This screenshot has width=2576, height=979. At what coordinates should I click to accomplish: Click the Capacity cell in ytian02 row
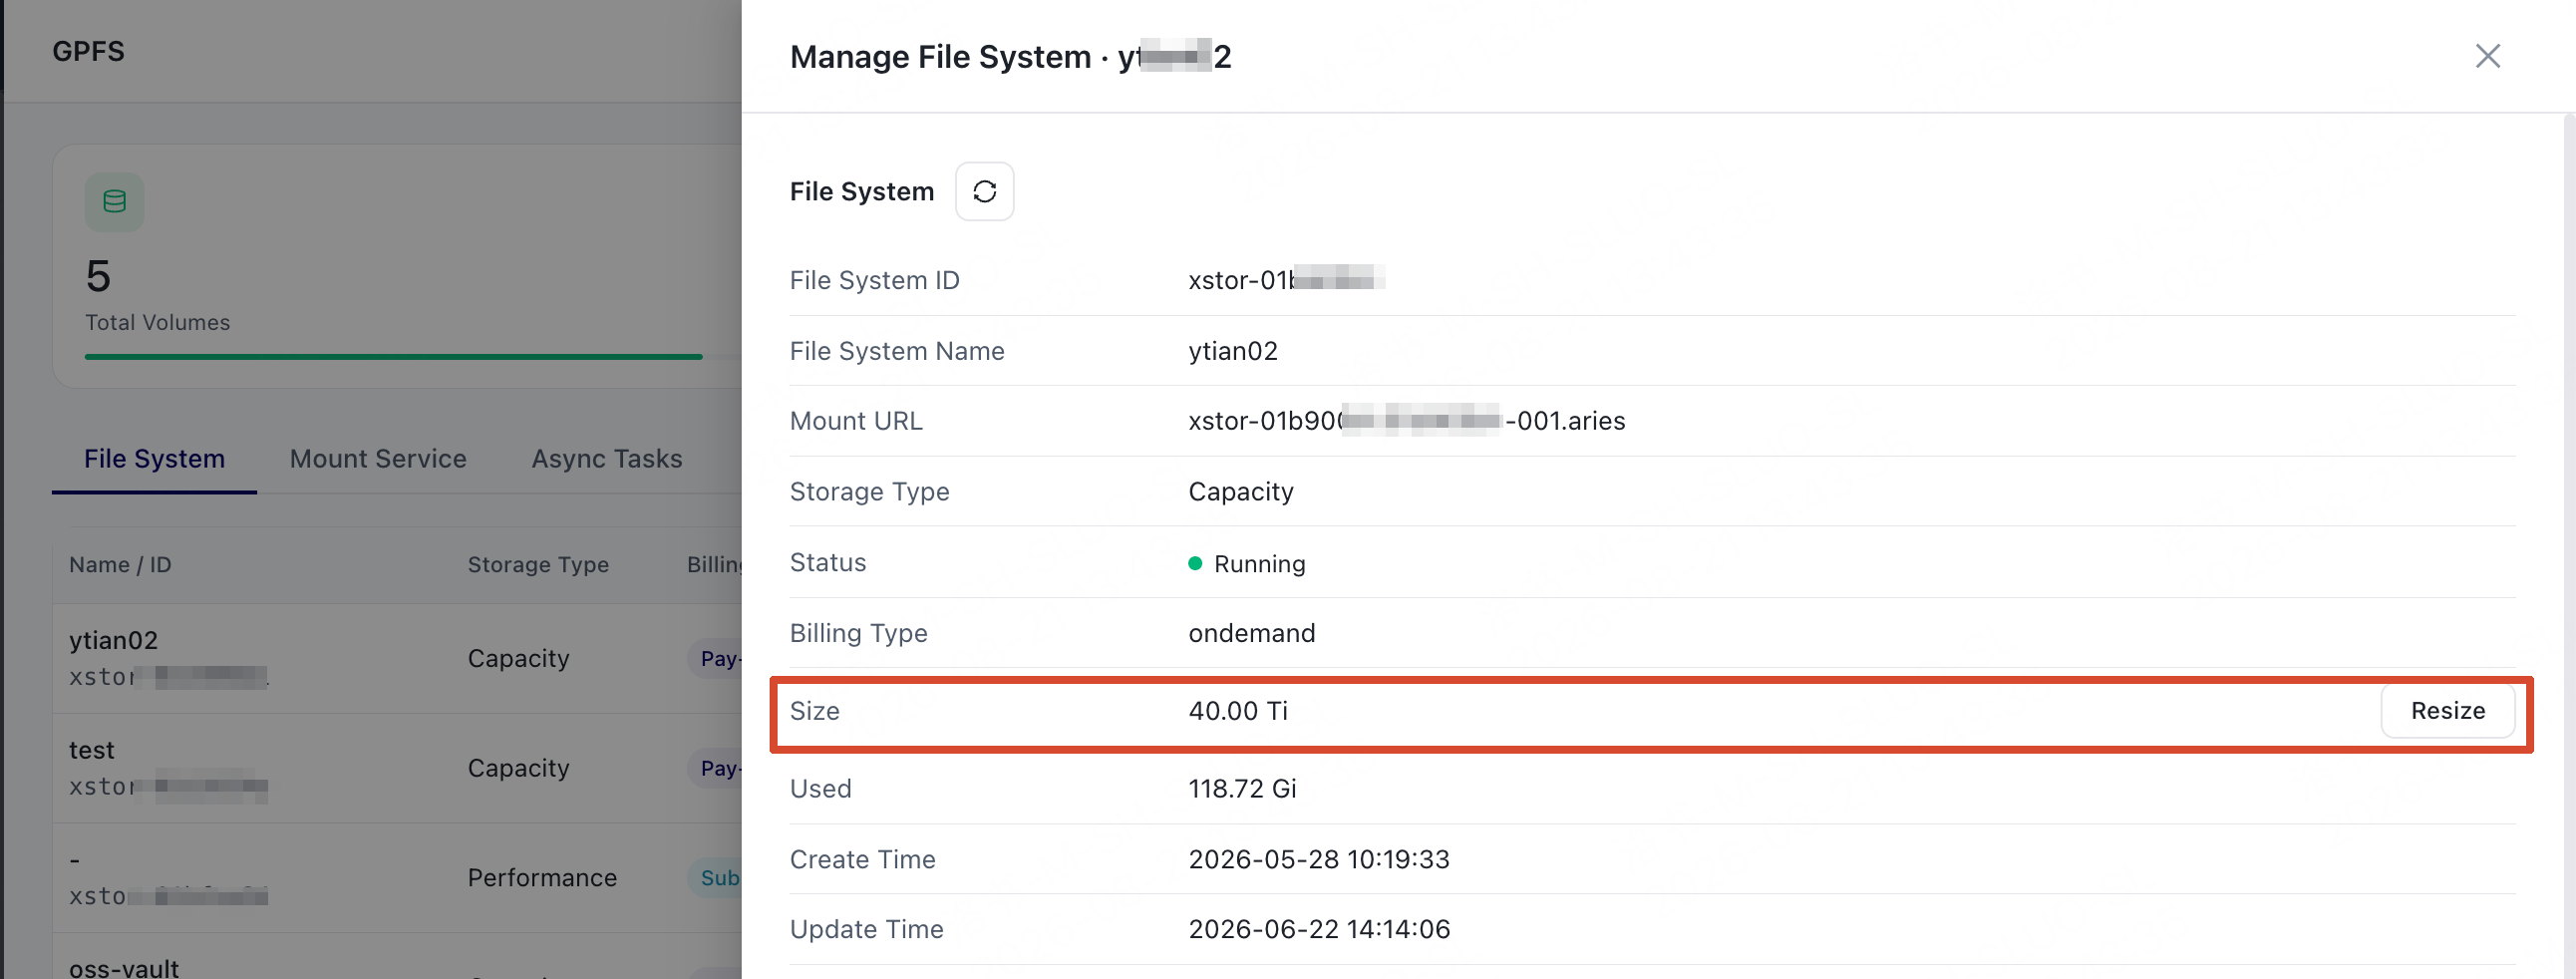click(518, 659)
